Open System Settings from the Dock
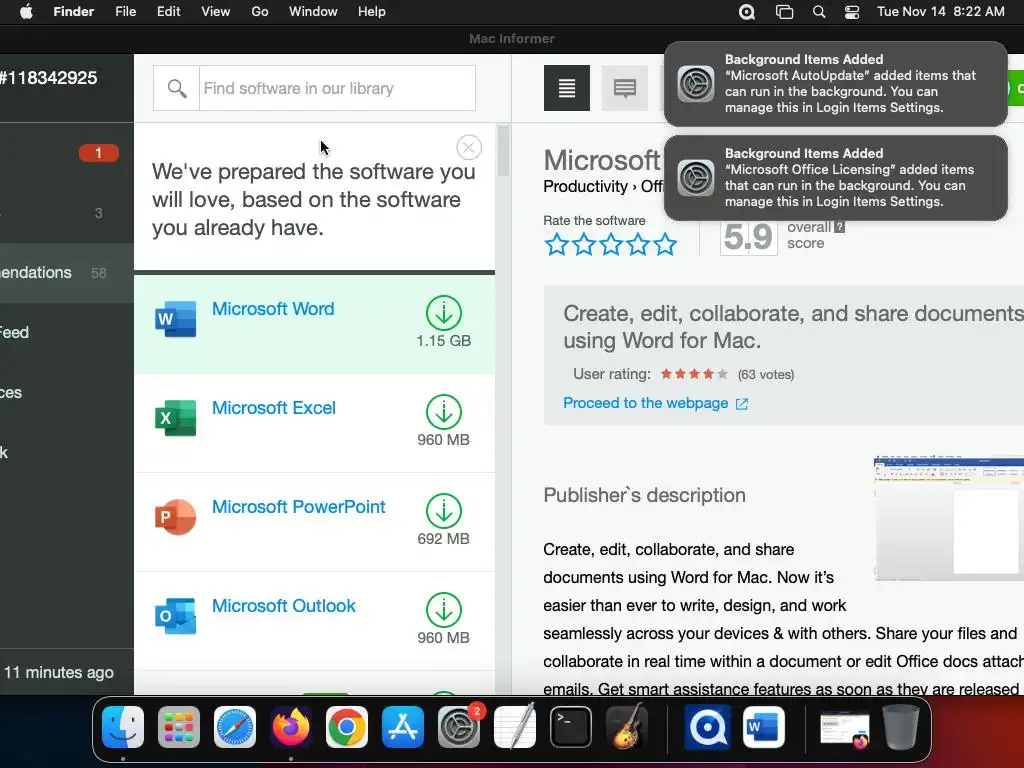Image resolution: width=1024 pixels, height=768 pixels. [x=458, y=727]
